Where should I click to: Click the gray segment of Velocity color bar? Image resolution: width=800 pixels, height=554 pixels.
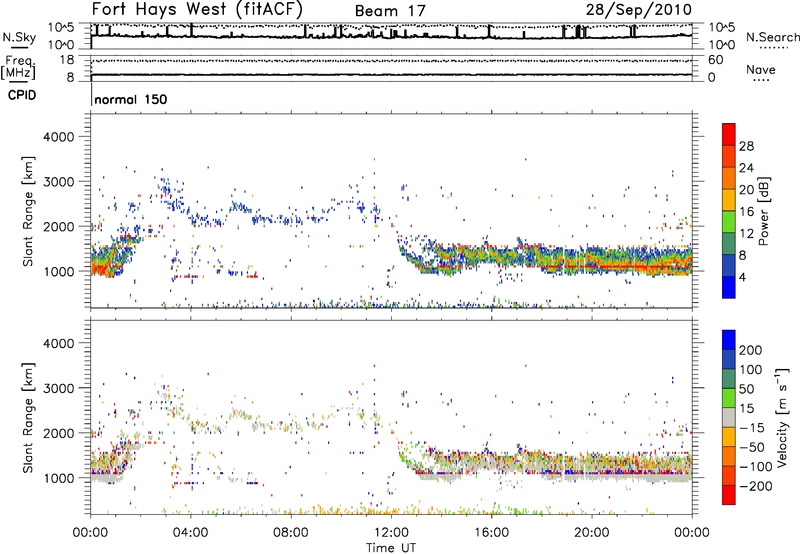pos(729,417)
